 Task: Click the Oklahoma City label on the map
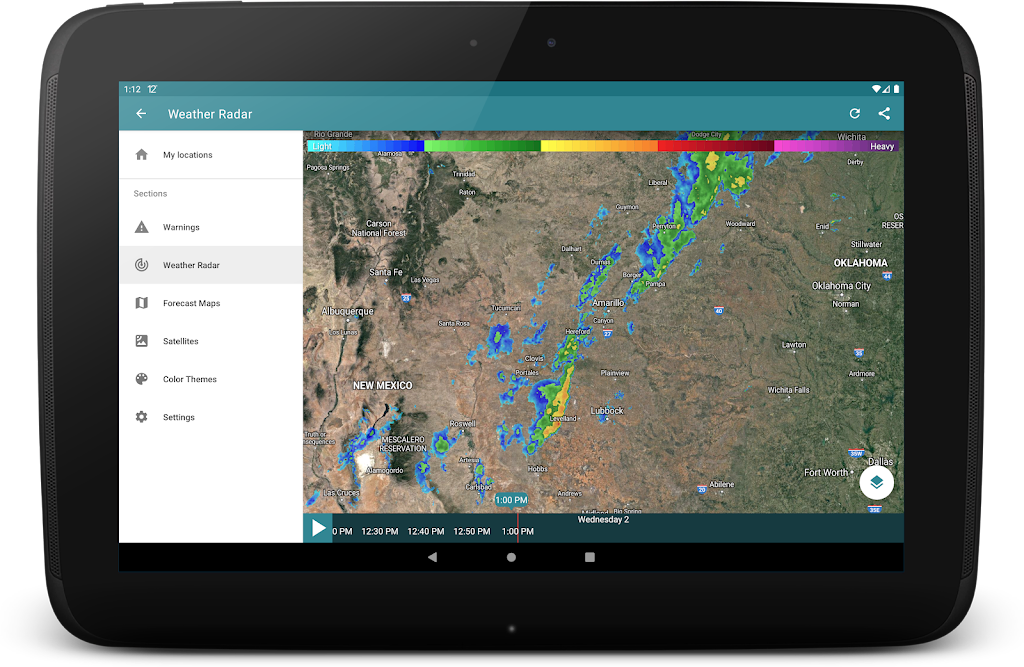coord(841,285)
